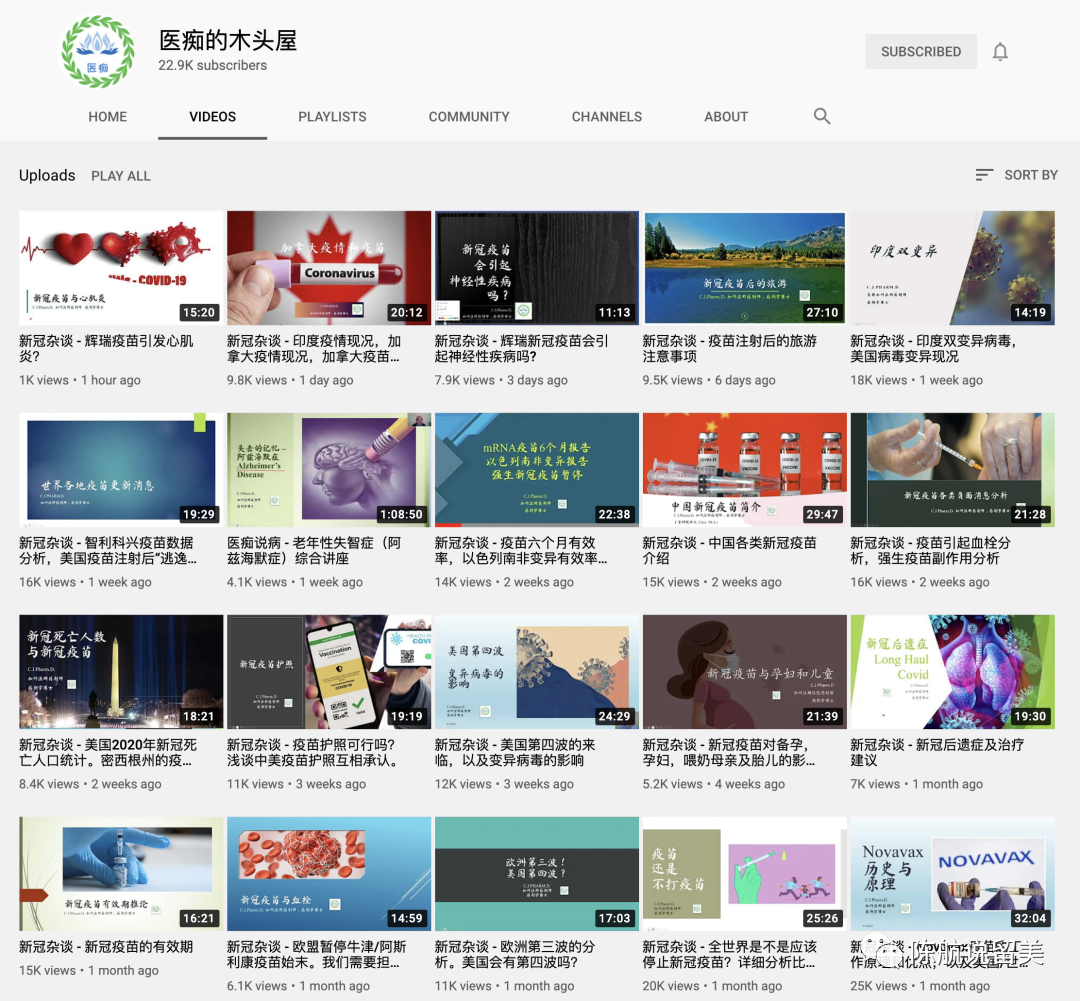The height and width of the screenshot is (1001, 1080).
Task: Open the channel search magnifier icon
Action: point(822,116)
